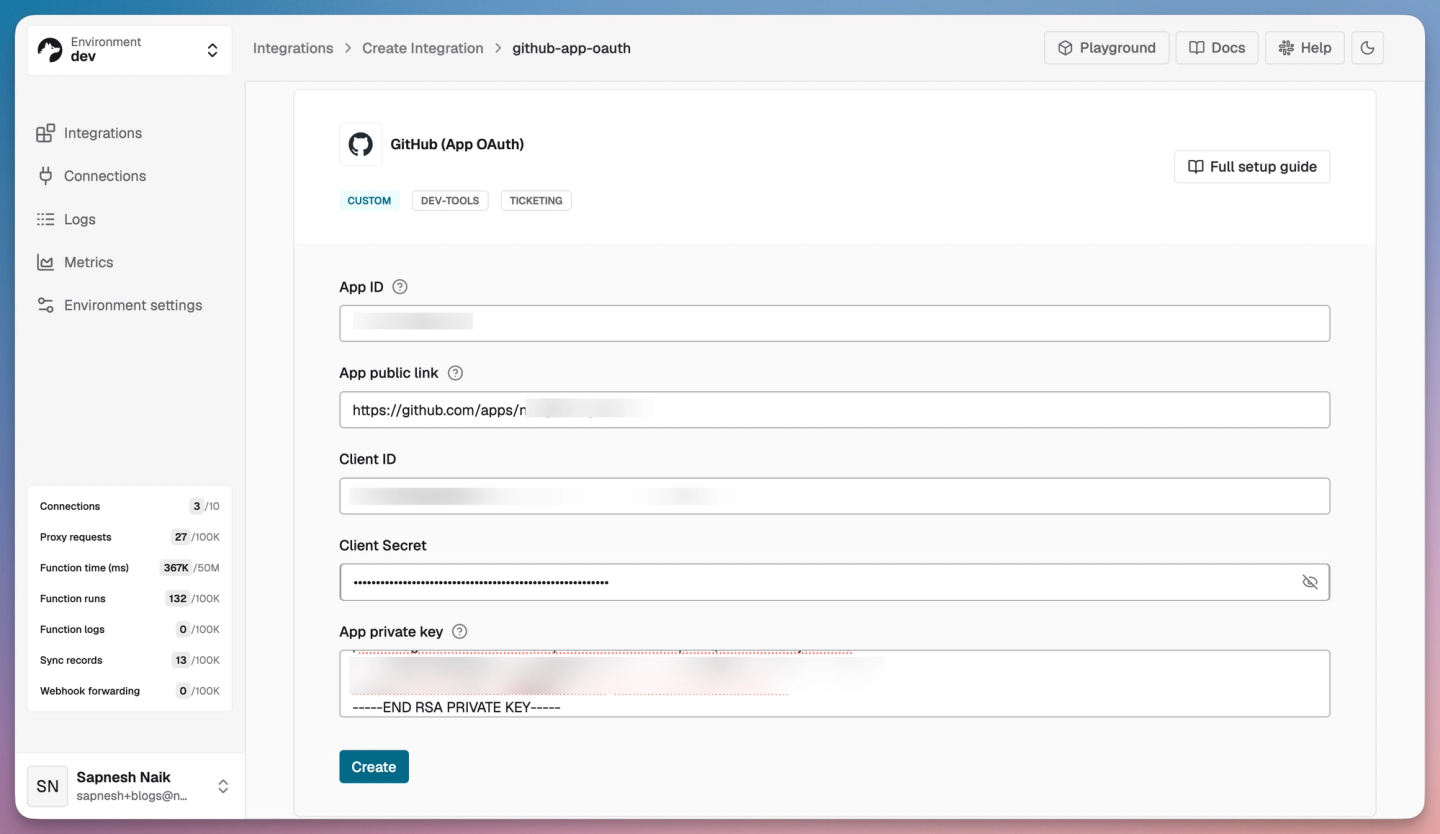1440x834 pixels.
Task: Click the Nango logo icon
Action: 50,50
